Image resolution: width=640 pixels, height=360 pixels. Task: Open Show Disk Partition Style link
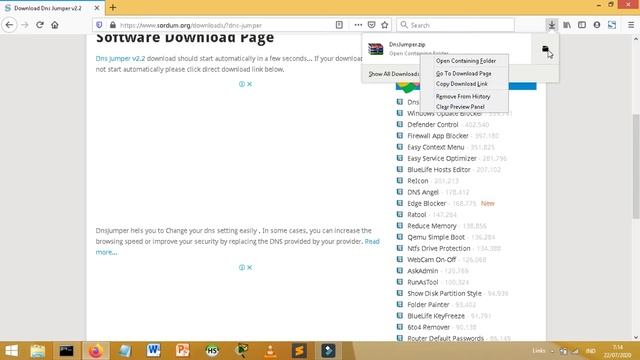pyautogui.click(x=444, y=293)
